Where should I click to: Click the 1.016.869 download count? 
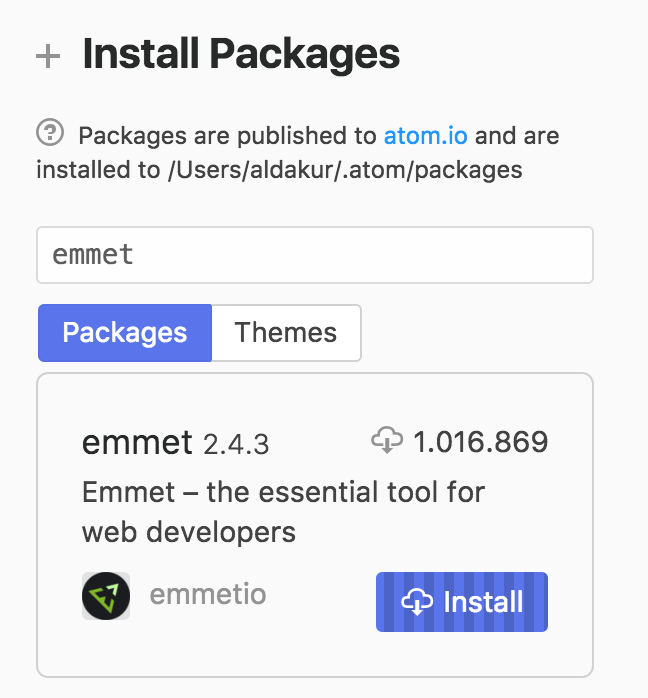coord(480,442)
